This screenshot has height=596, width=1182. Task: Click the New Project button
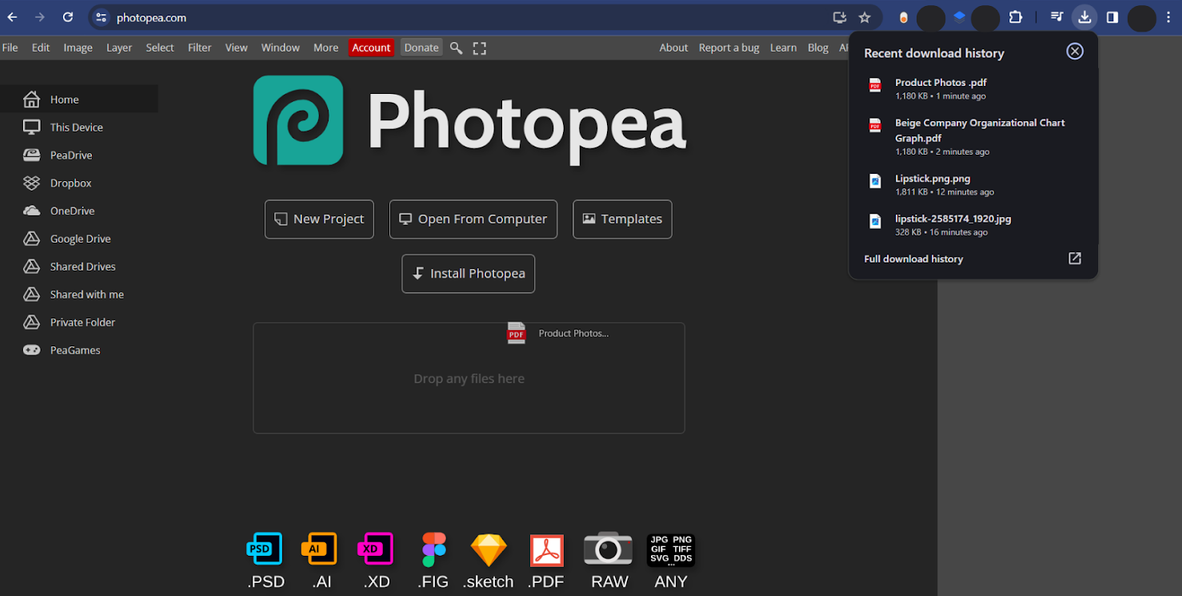(319, 219)
